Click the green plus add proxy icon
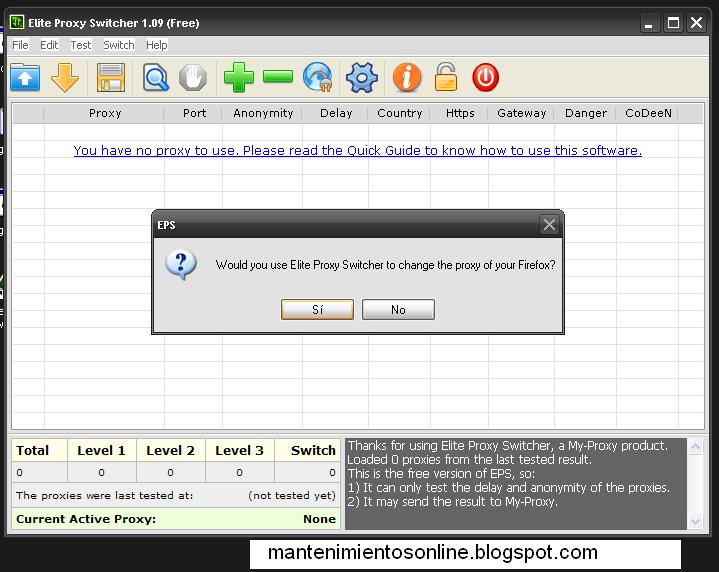The width and height of the screenshot is (719, 572). click(238, 78)
